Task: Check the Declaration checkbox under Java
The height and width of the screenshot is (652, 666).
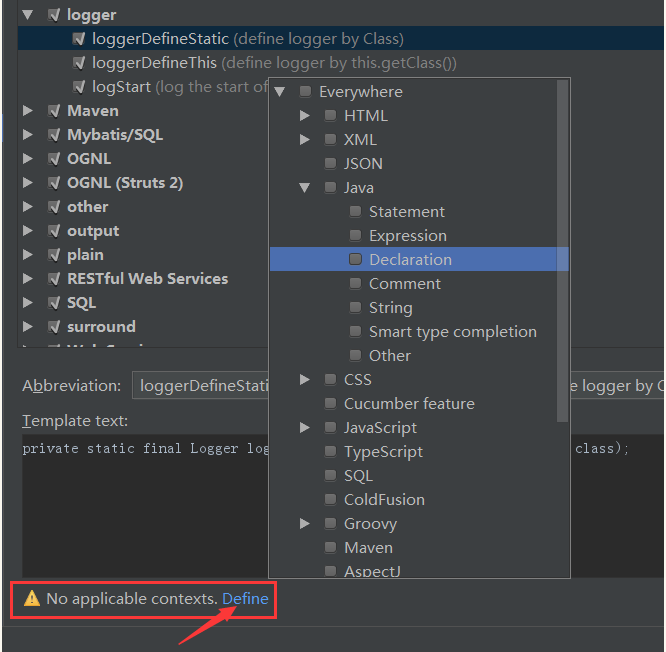Action: (356, 259)
